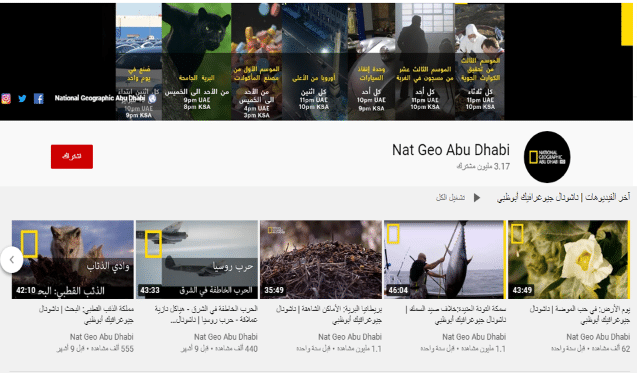Viewport: 637px width, 373px height.
Task: Click the previous arrow on video carousel
Action: pos(11,259)
